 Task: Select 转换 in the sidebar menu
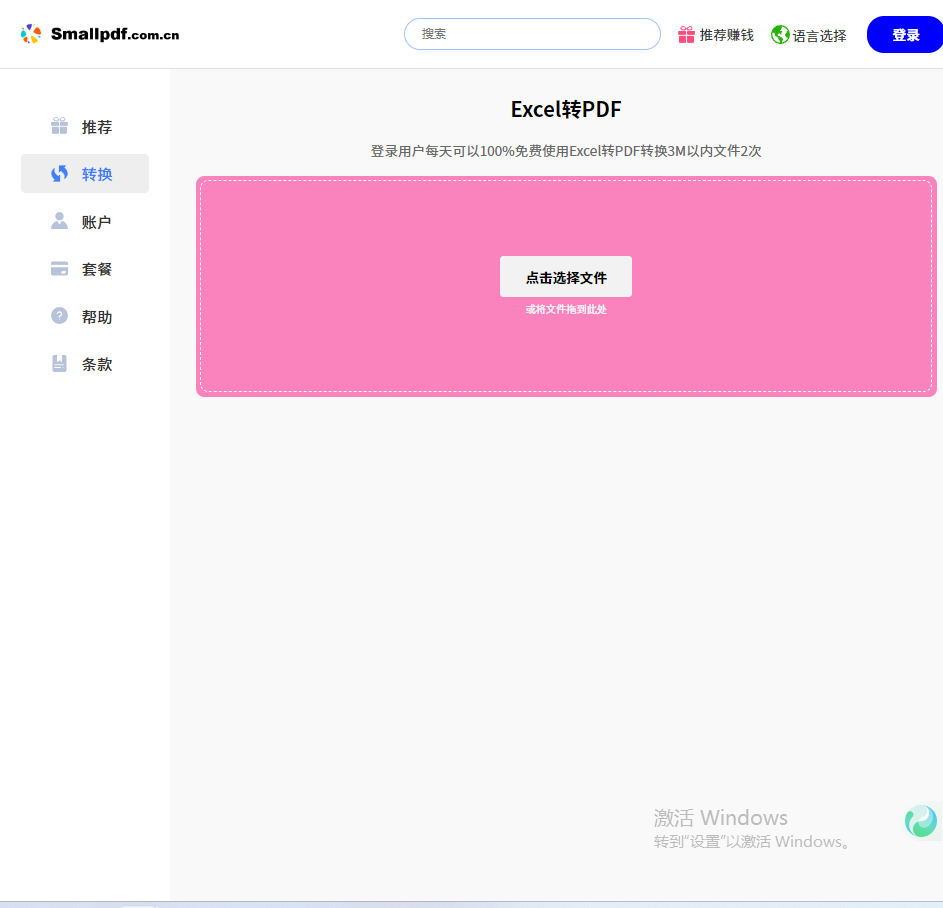click(85, 174)
